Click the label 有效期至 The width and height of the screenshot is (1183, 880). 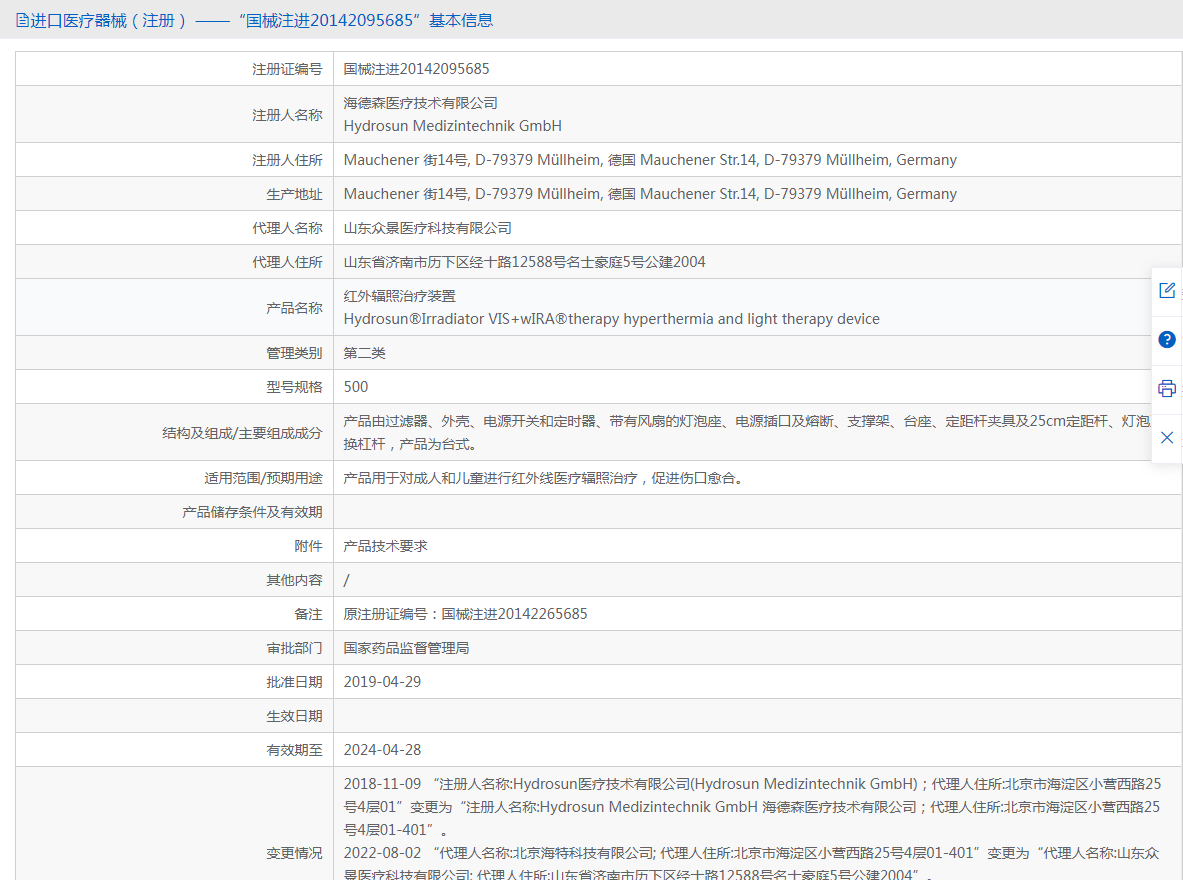[294, 750]
